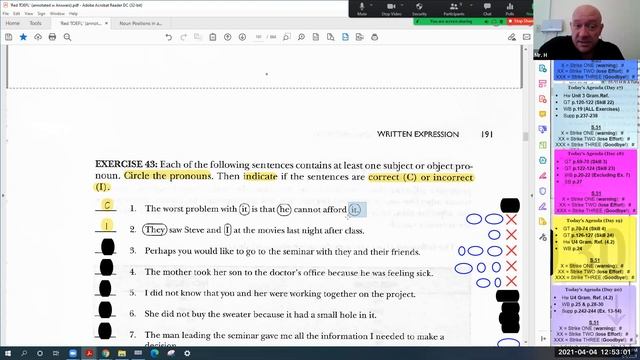
Task: Click the red pen icon in right panel
Action: click(x=542, y=176)
